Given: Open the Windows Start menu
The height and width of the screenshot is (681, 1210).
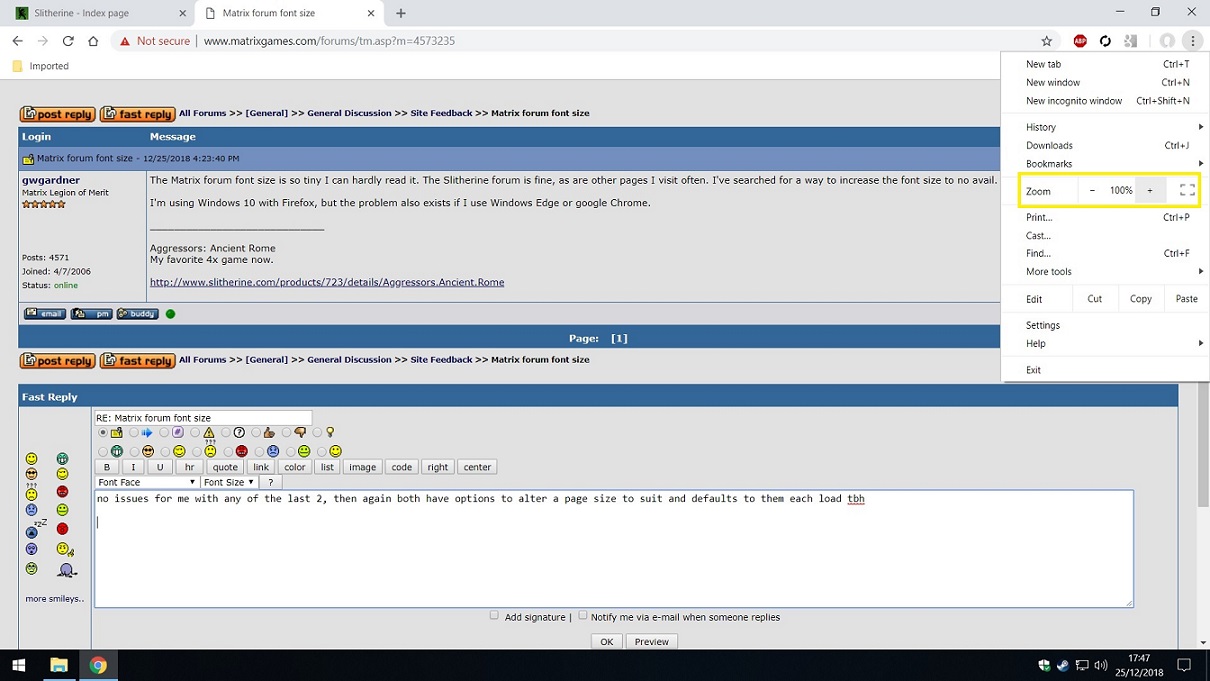Looking at the screenshot, I should tap(18, 665).
